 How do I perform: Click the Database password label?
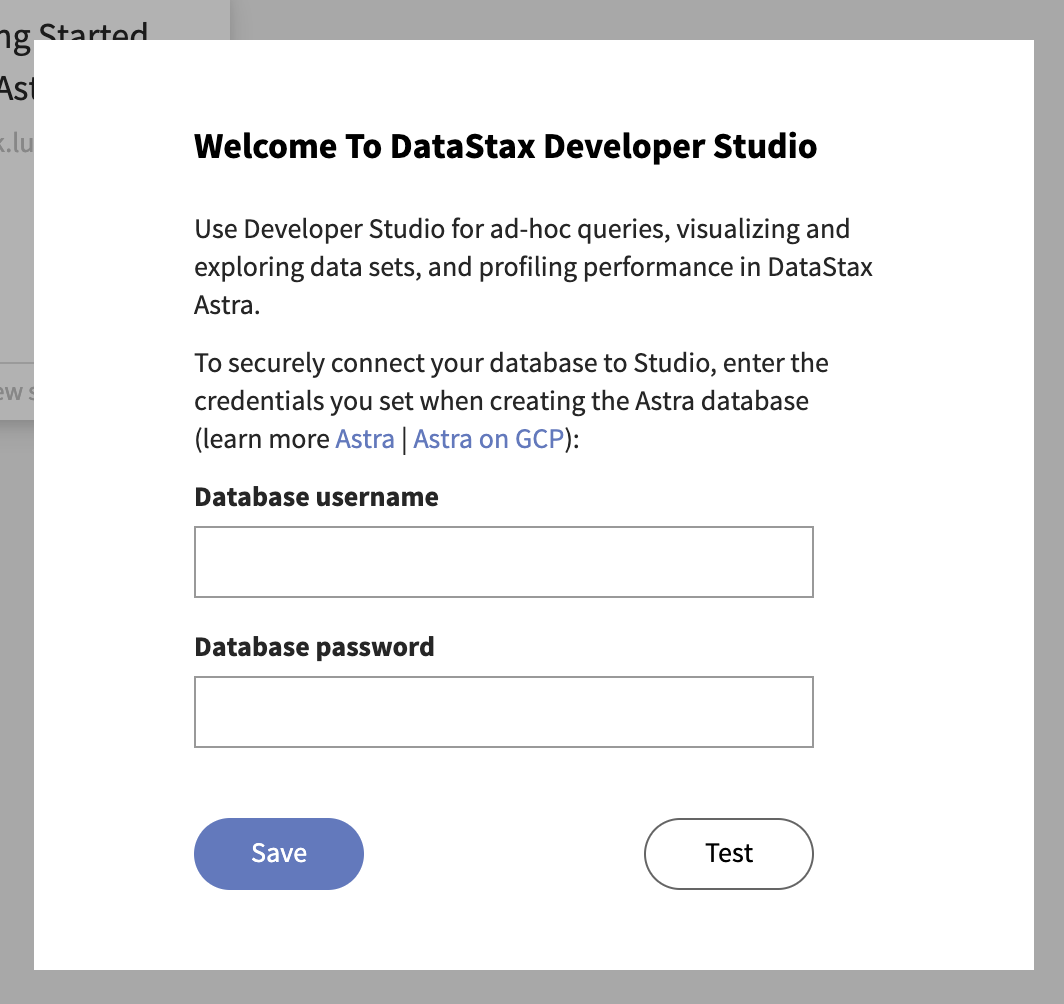coord(314,647)
